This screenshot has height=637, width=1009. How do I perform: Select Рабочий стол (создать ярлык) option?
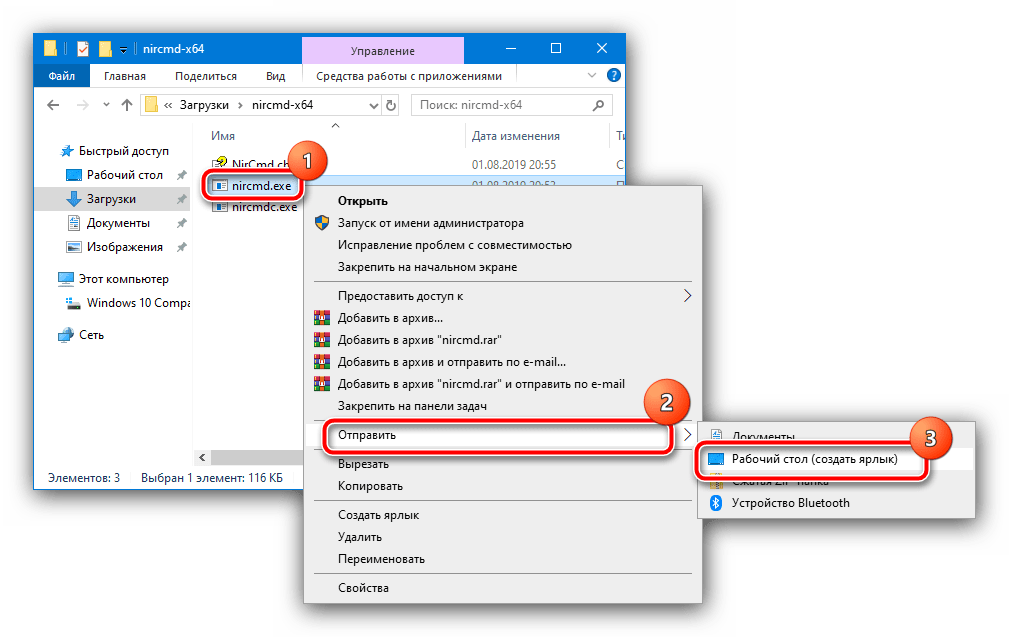pos(814,459)
